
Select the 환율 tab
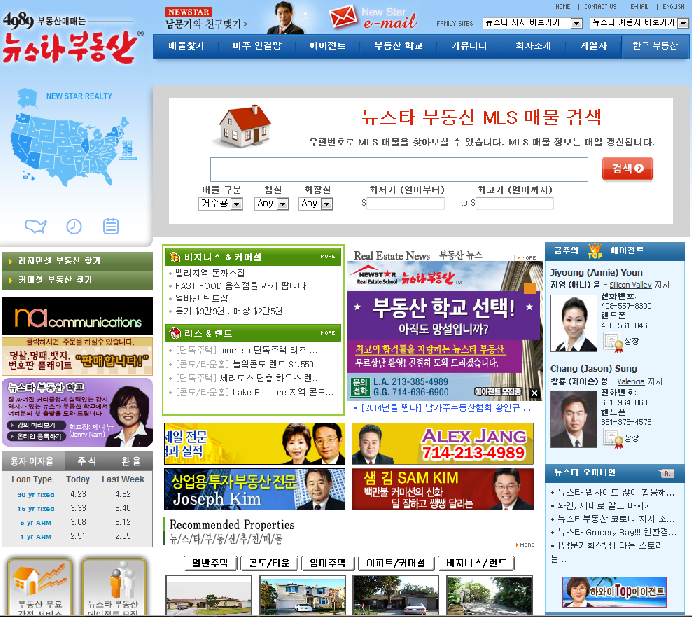tap(131, 462)
